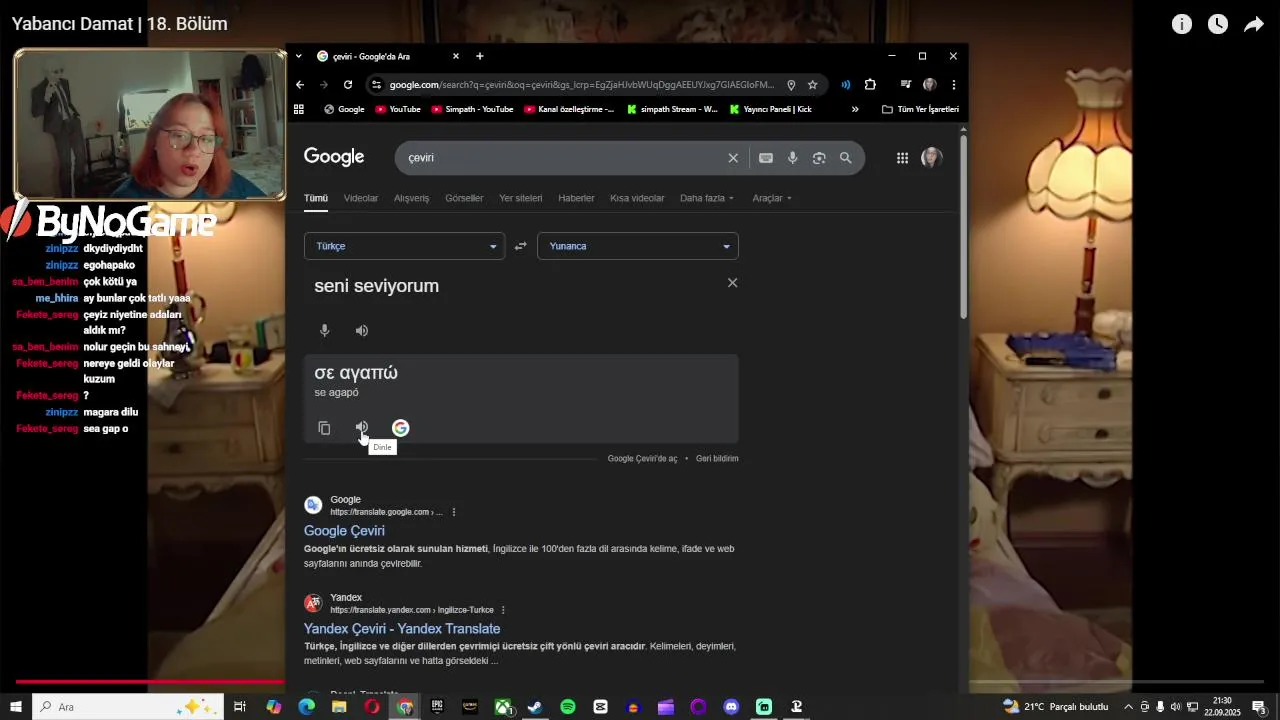Open Steam from the taskbar

click(x=535, y=707)
